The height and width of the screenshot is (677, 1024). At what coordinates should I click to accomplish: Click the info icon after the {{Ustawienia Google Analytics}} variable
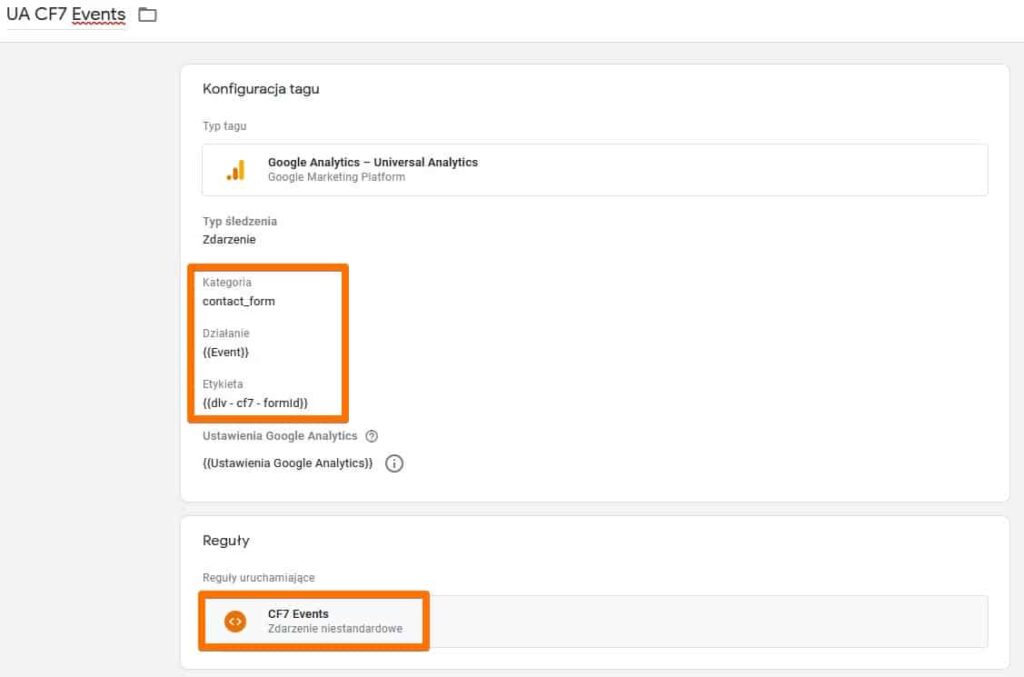tap(394, 464)
